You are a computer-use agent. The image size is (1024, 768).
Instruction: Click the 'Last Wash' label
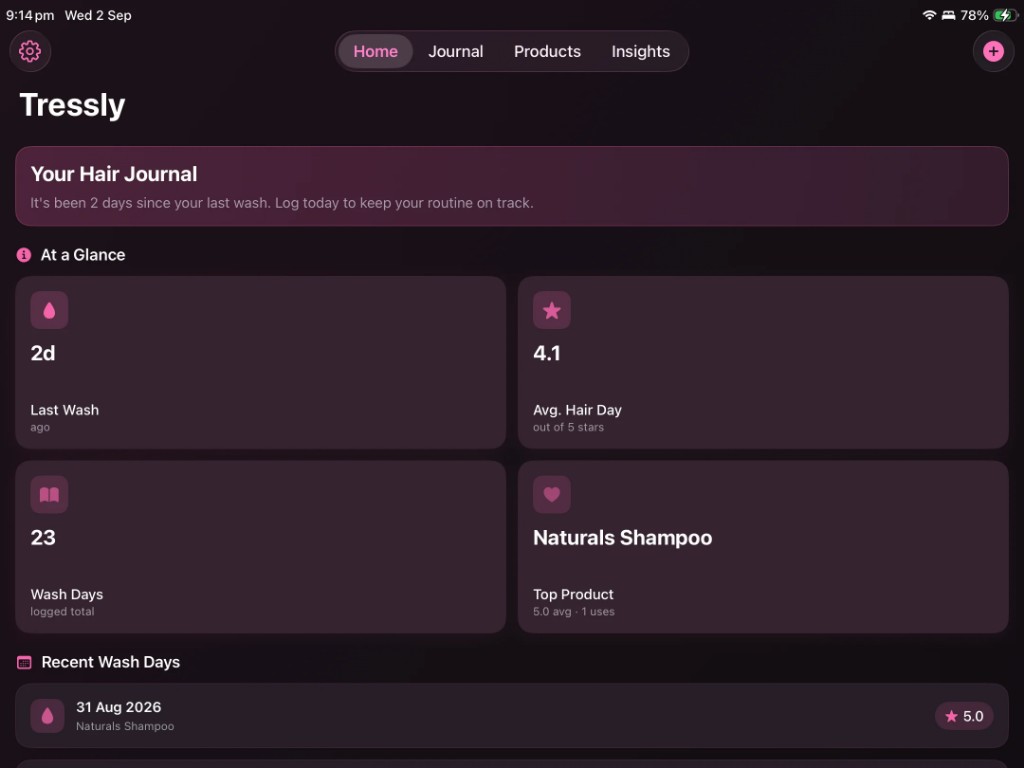(x=65, y=410)
